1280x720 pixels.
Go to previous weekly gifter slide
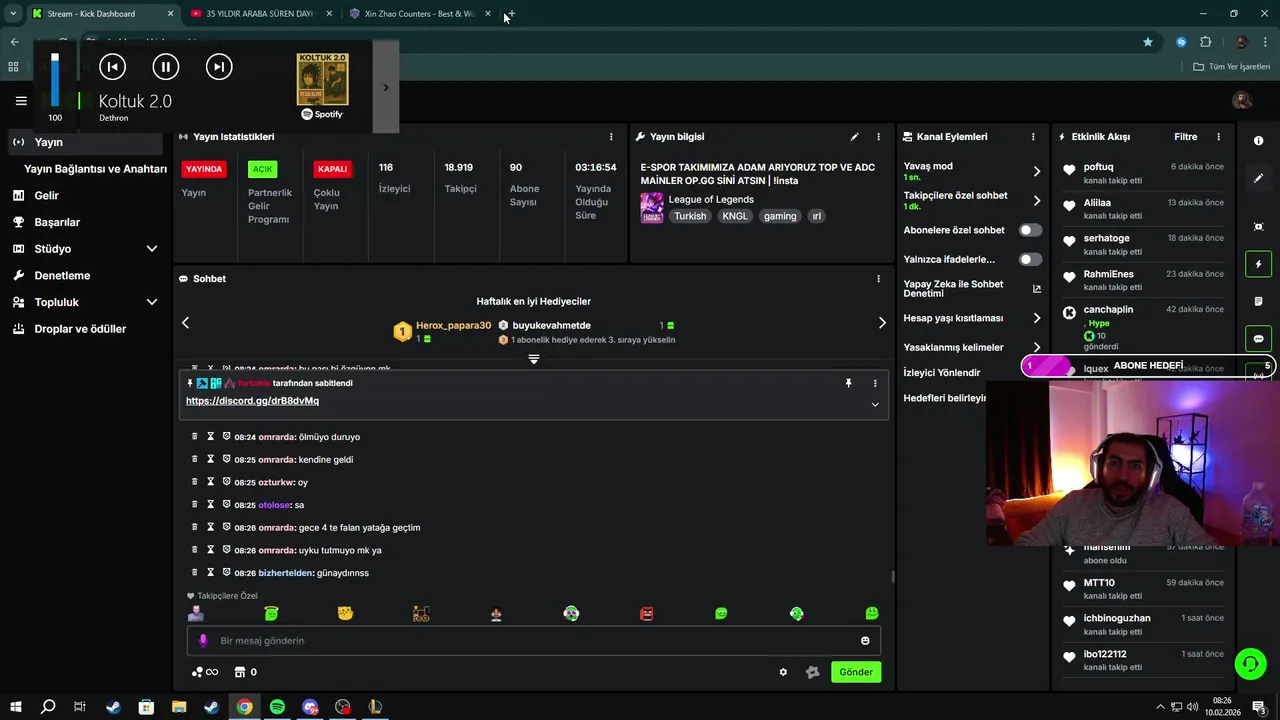click(185, 323)
